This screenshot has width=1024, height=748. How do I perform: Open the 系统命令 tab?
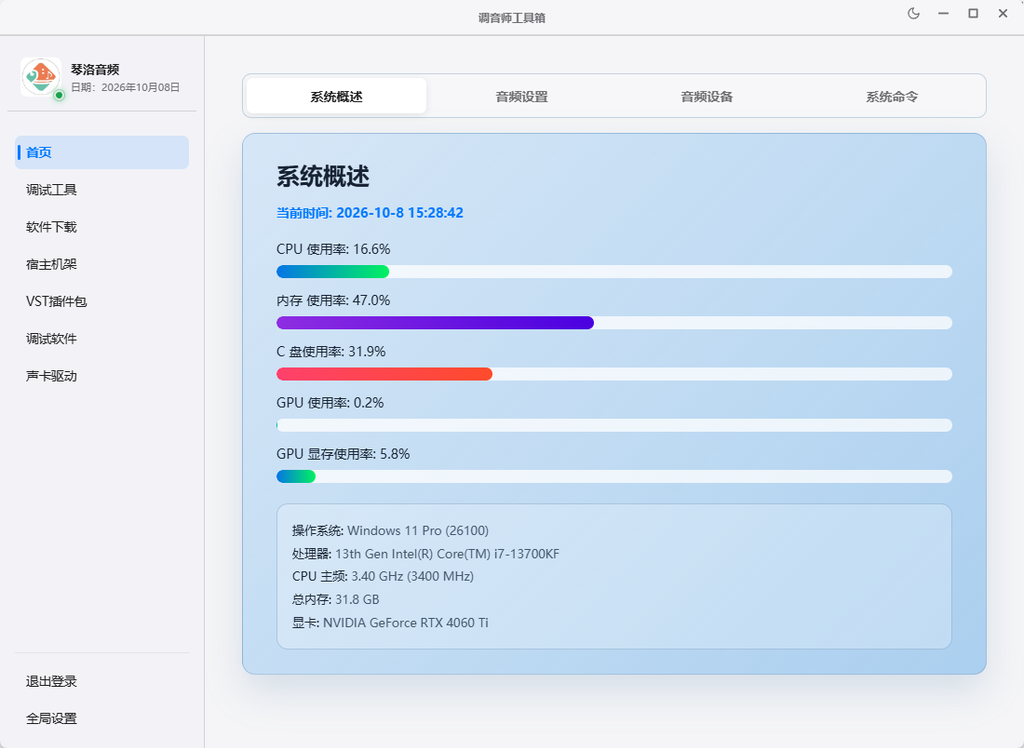[892, 96]
